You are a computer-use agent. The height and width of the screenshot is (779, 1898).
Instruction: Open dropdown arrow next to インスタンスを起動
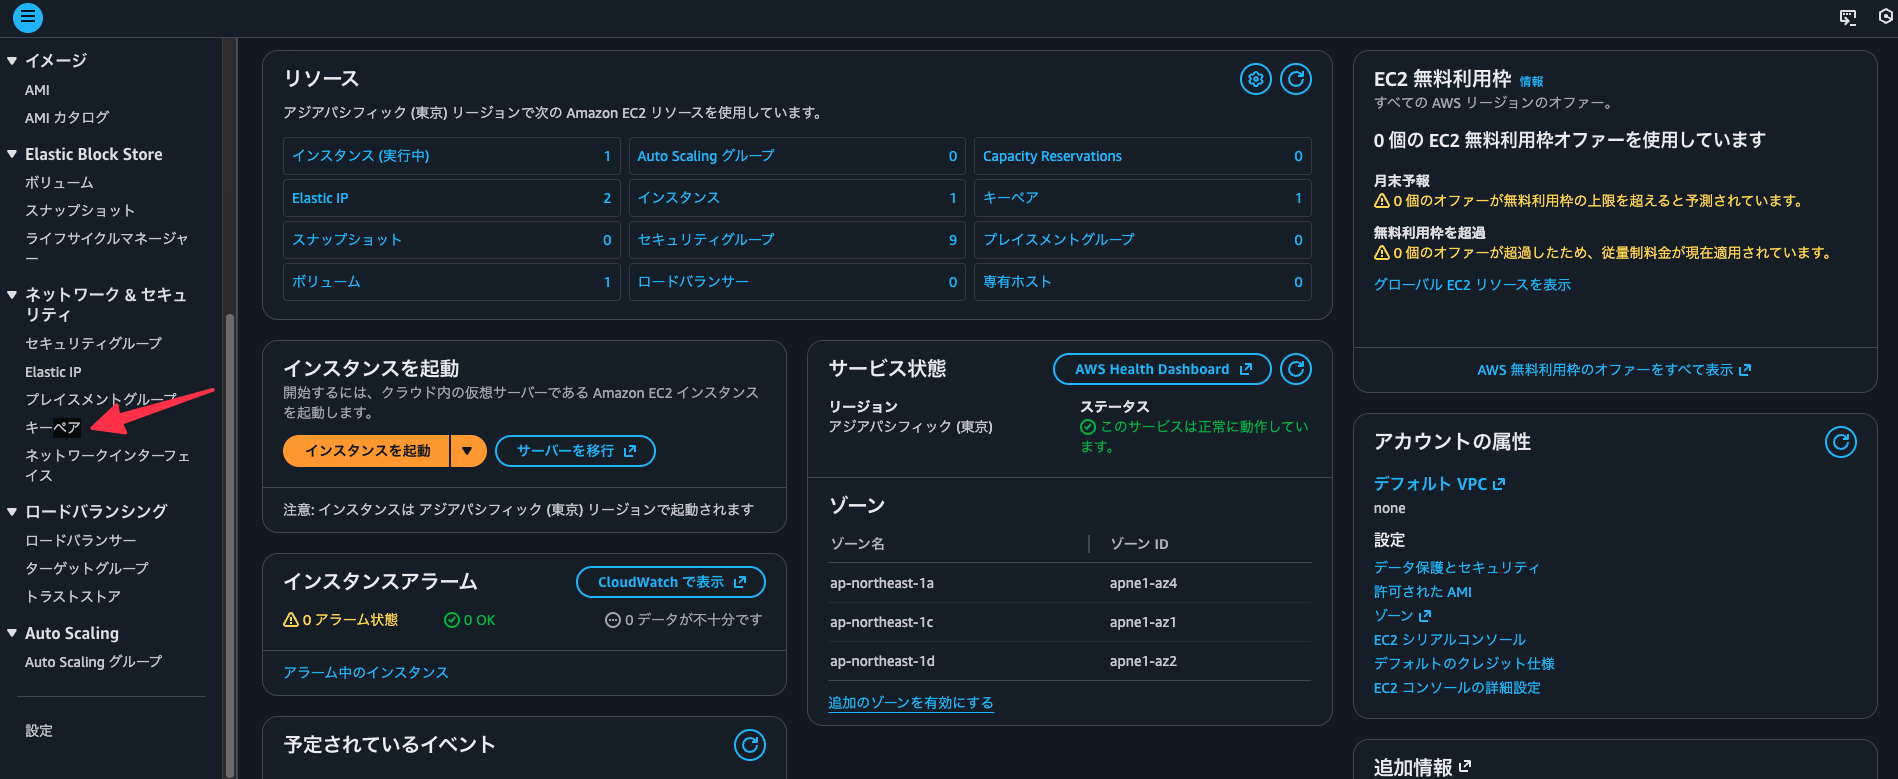(x=468, y=451)
